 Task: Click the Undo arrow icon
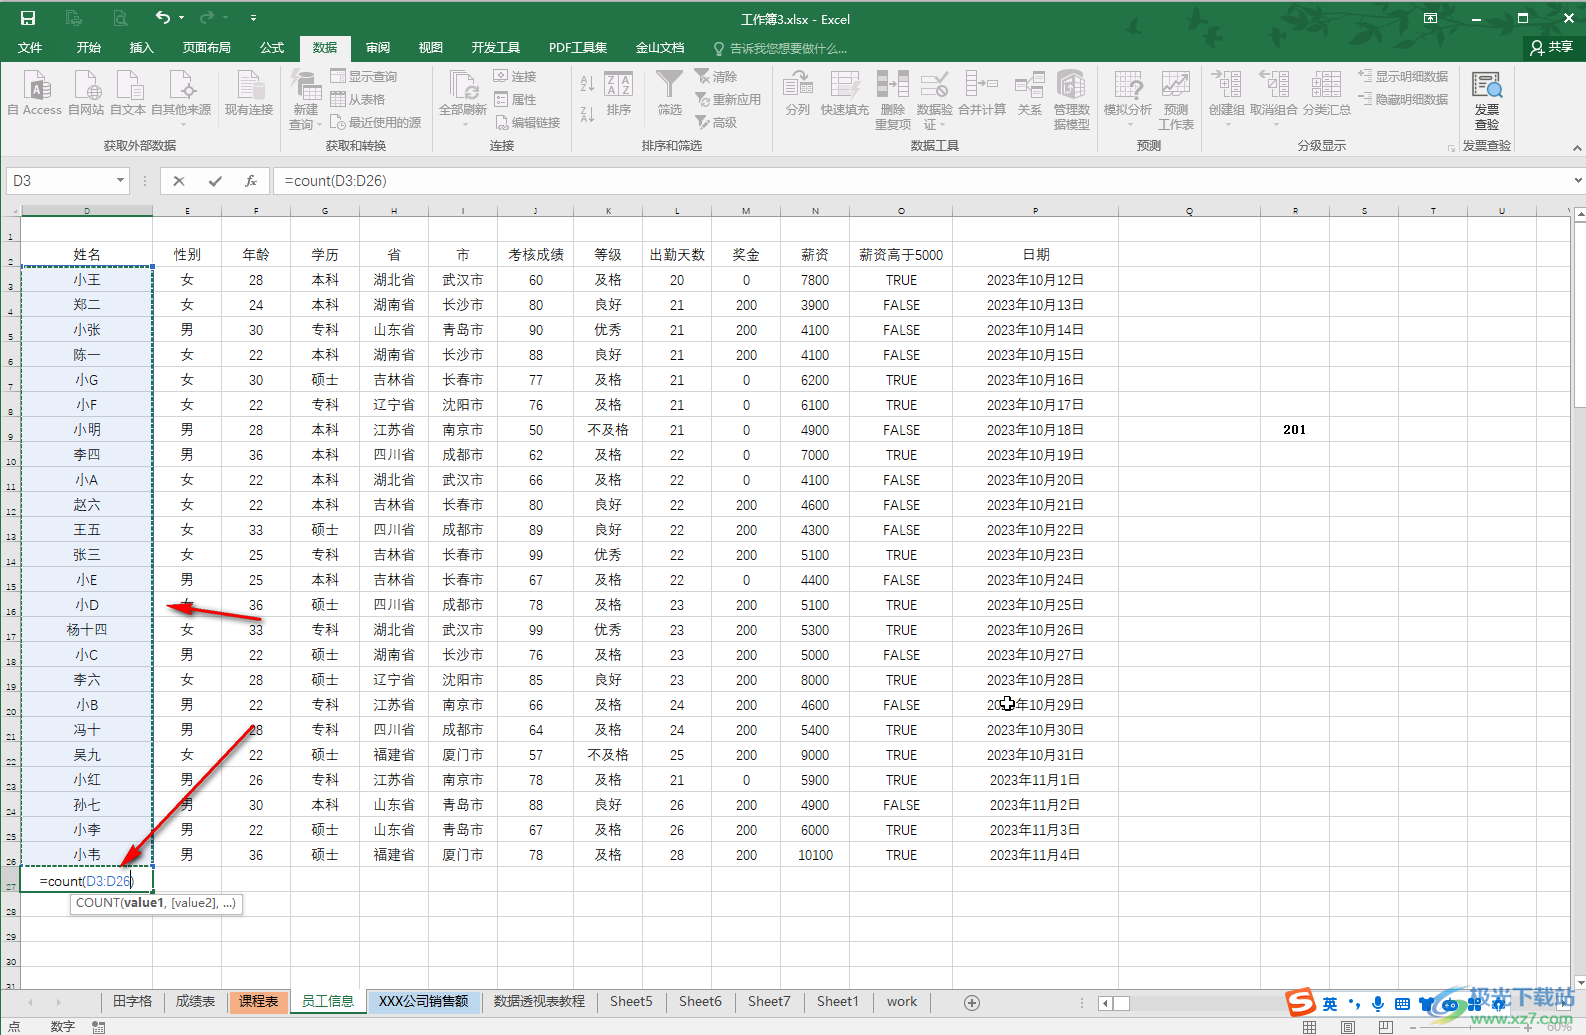(163, 17)
